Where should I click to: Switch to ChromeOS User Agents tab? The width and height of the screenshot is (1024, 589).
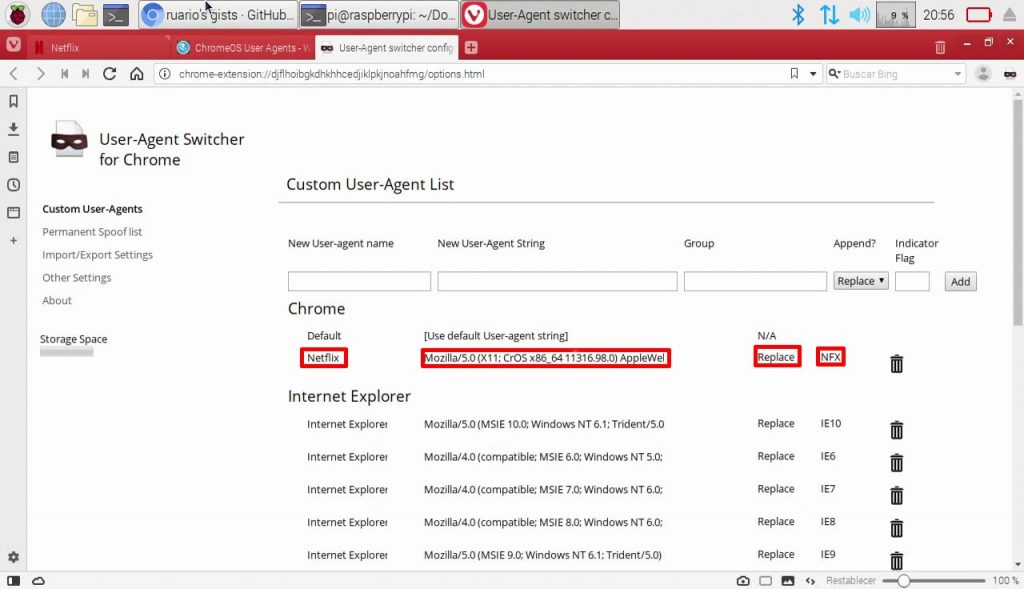pos(243,47)
